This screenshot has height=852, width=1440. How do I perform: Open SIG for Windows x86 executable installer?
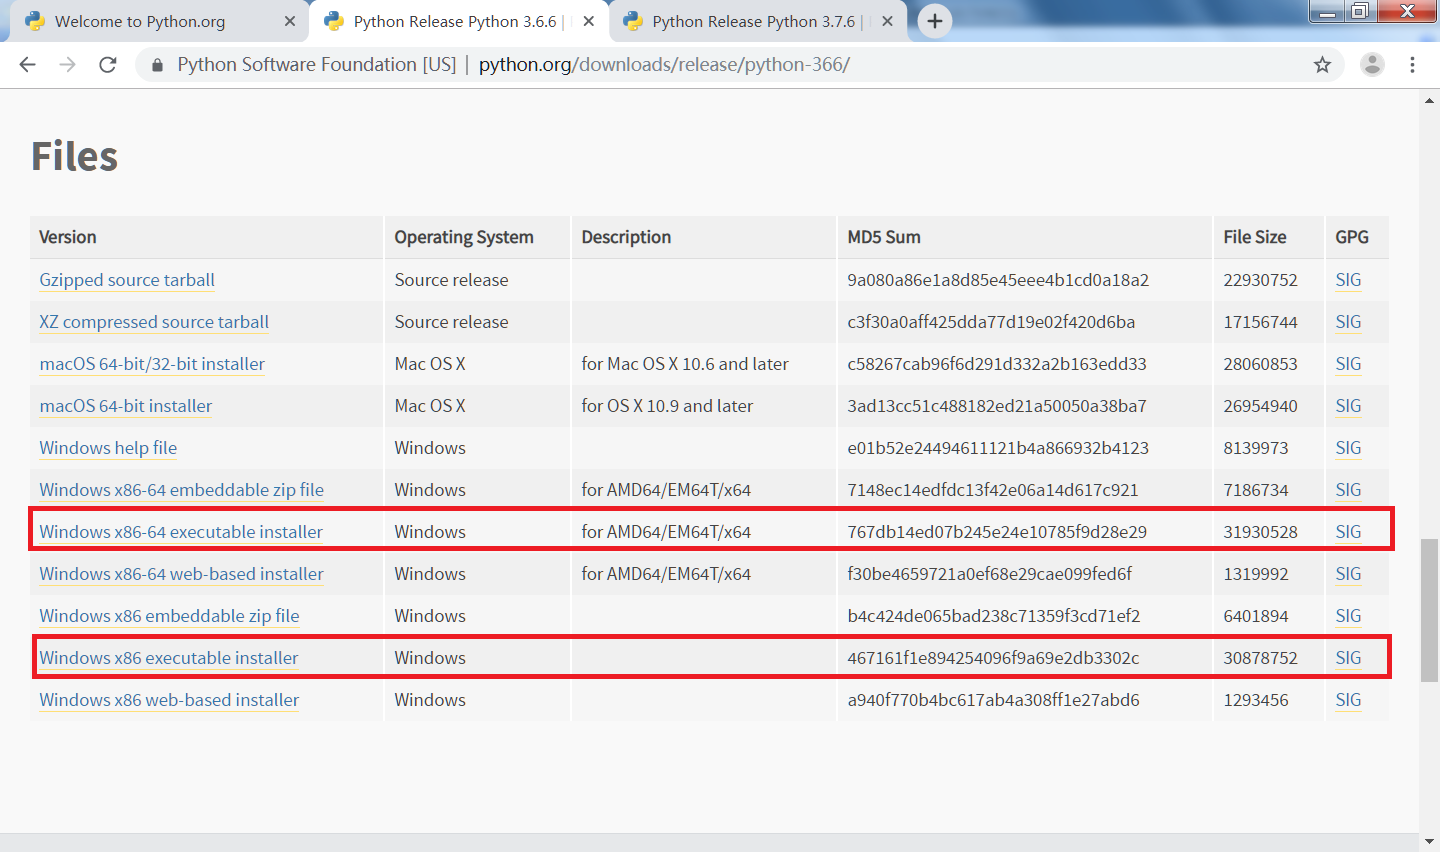coord(1348,658)
